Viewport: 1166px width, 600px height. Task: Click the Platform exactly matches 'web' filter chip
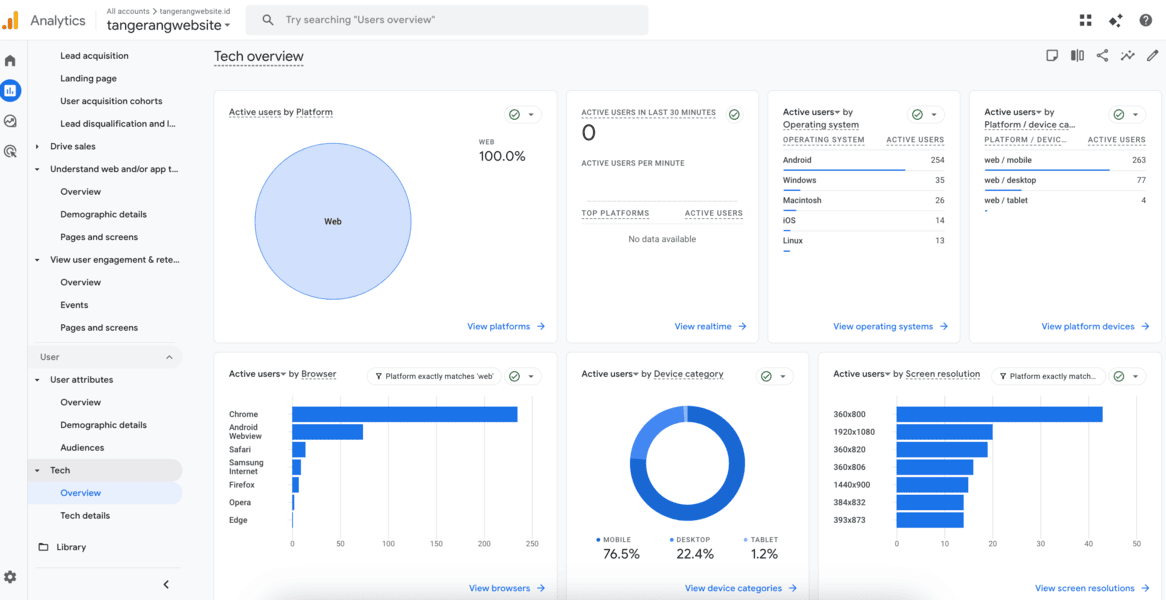coord(435,376)
